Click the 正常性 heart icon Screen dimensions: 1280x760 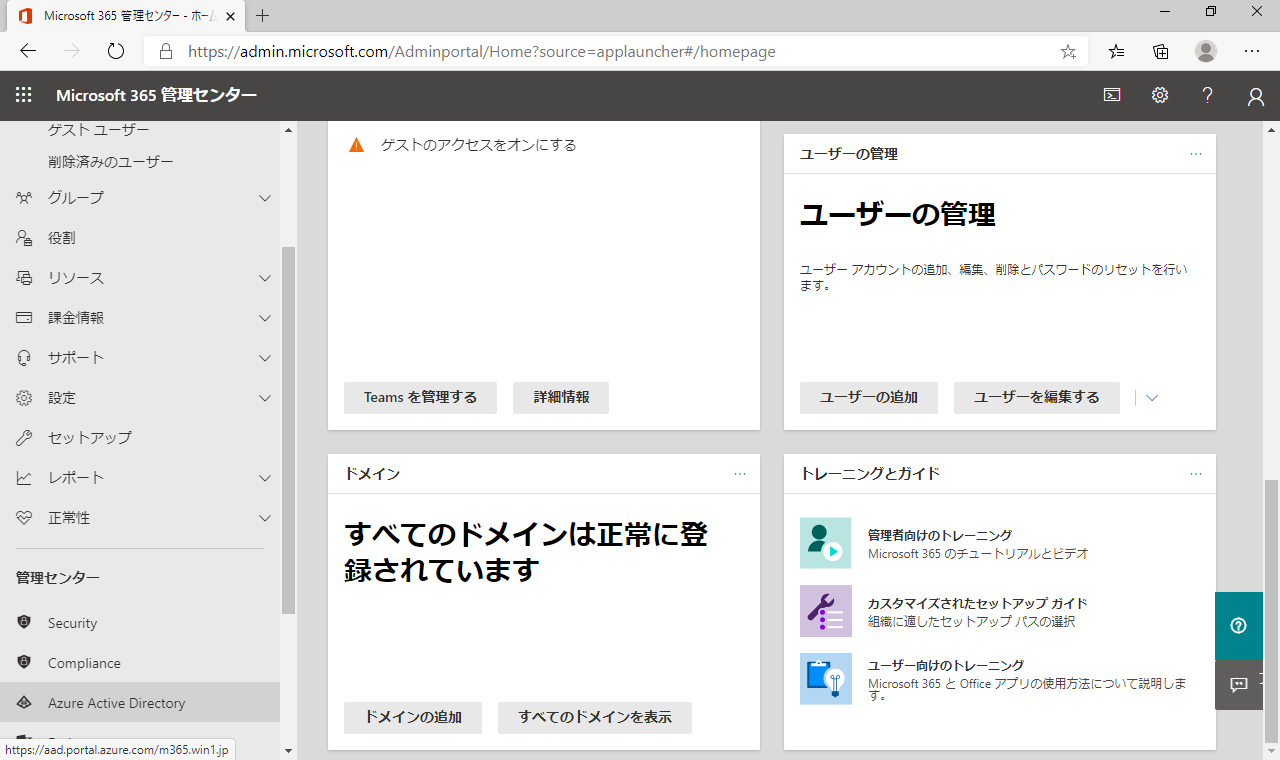pyautogui.click(x=25, y=518)
